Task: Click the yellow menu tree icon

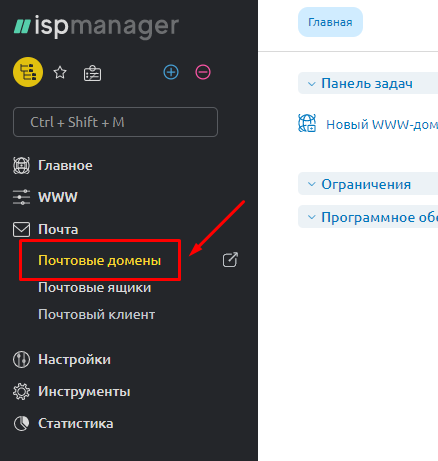Action: pos(28,72)
